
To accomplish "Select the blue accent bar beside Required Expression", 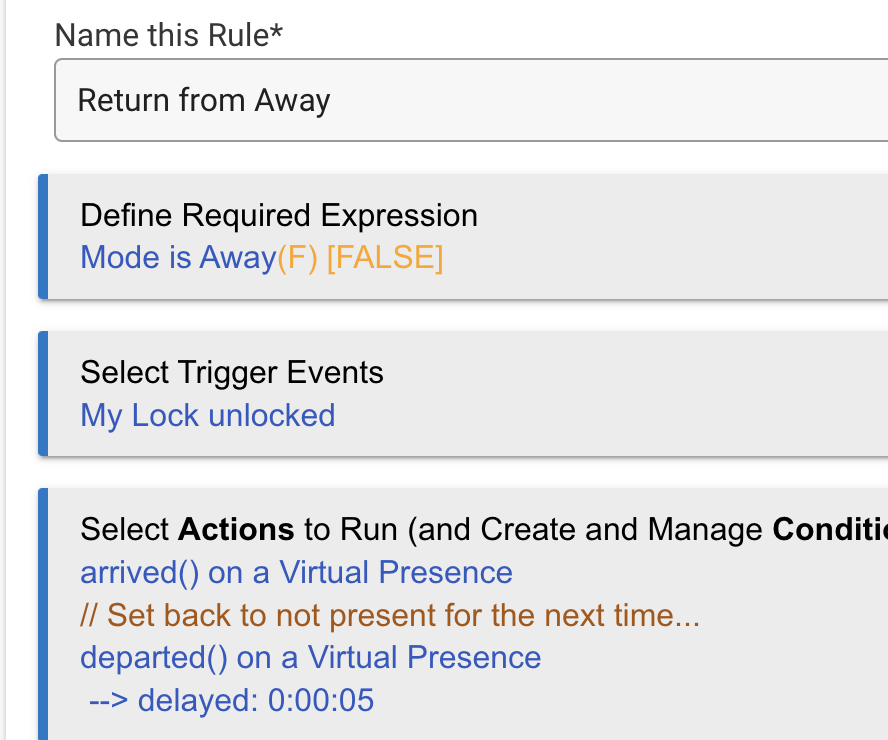I will tap(42, 236).
